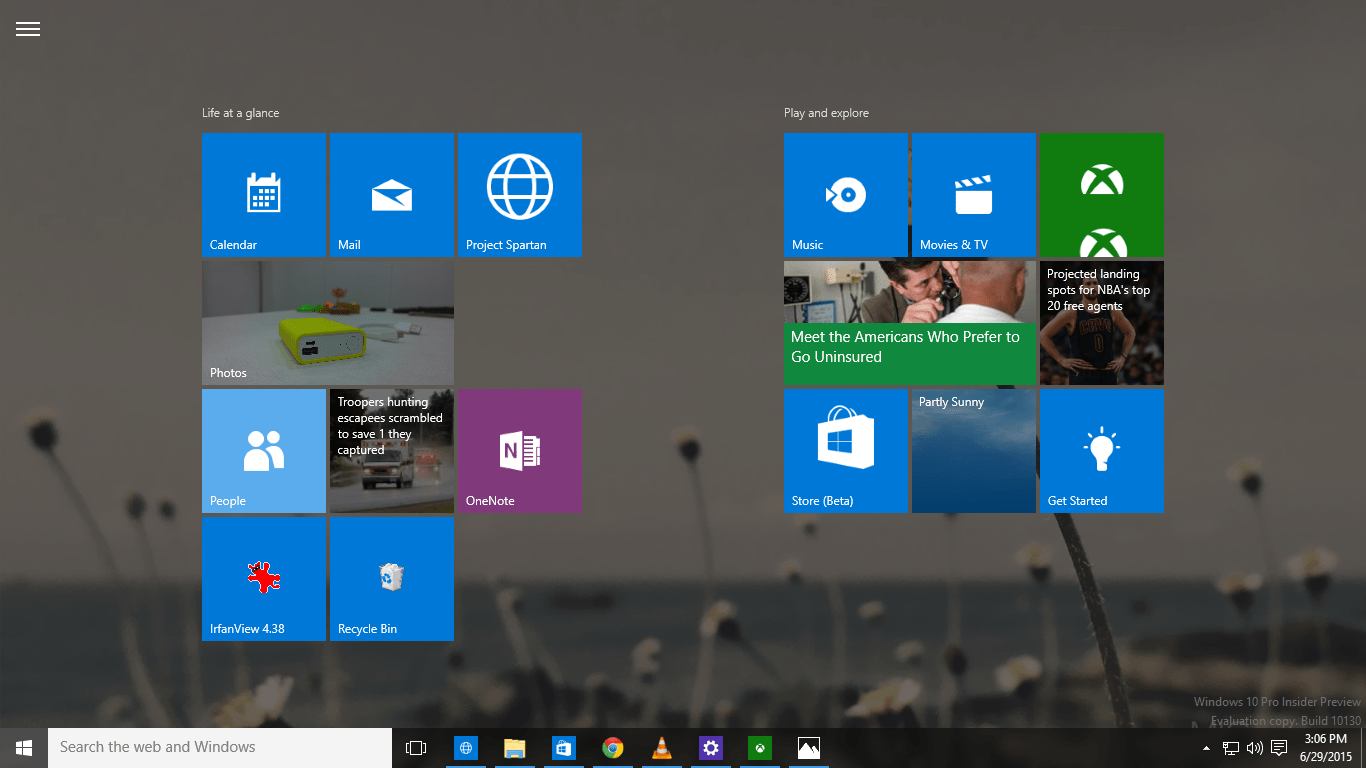The width and height of the screenshot is (1366, 768).
Task: Open the Store (Beta) tile
Action: 846,451
